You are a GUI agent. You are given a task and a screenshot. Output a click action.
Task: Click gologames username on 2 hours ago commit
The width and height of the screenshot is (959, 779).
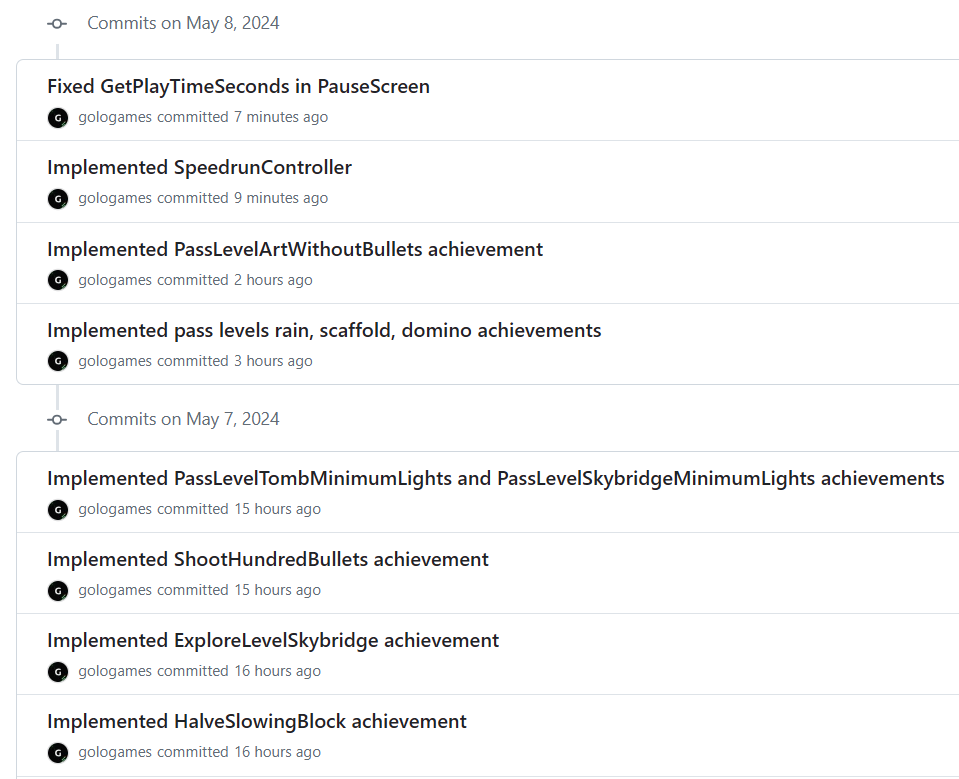[x=115, y=280]
